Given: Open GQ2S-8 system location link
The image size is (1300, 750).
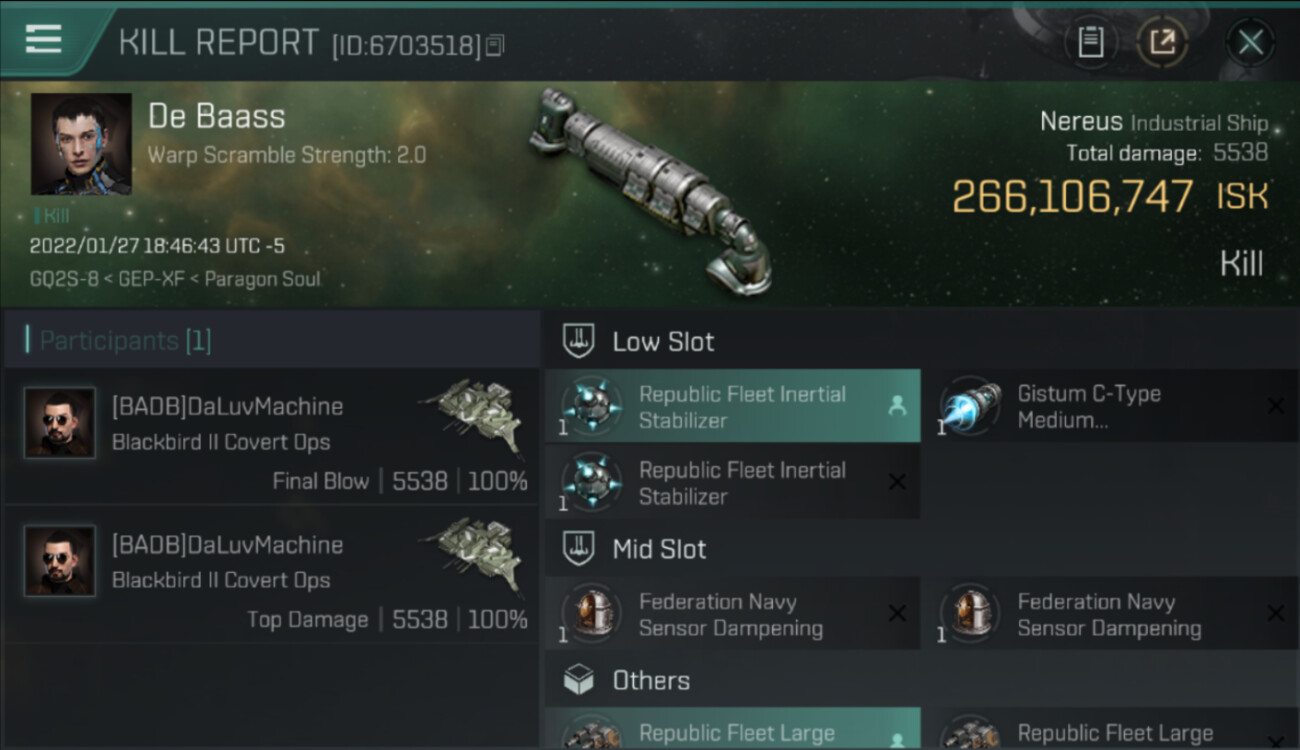Looking at the screenshot, I should (x=64, y=279).
